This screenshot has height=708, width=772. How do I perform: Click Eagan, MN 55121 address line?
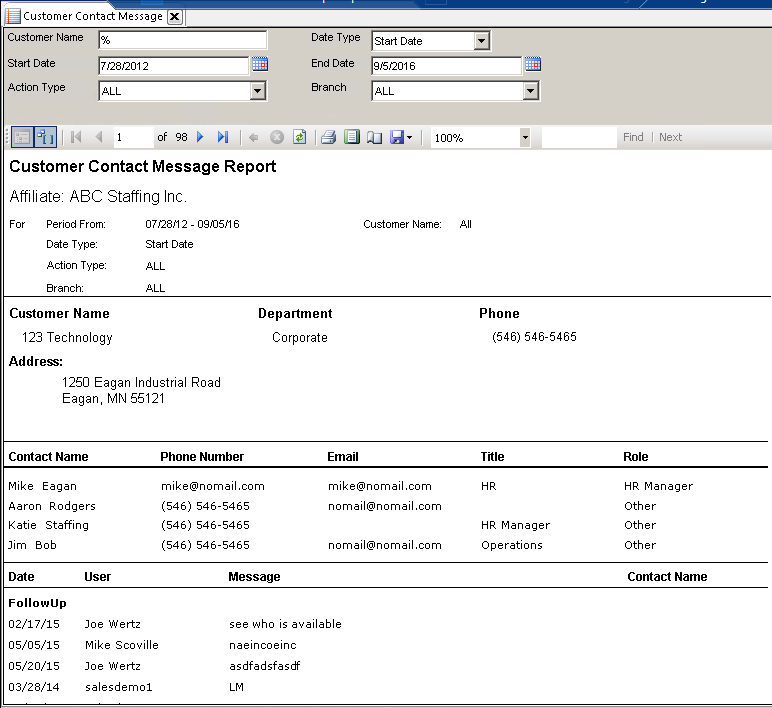click(x=113, y=398)
